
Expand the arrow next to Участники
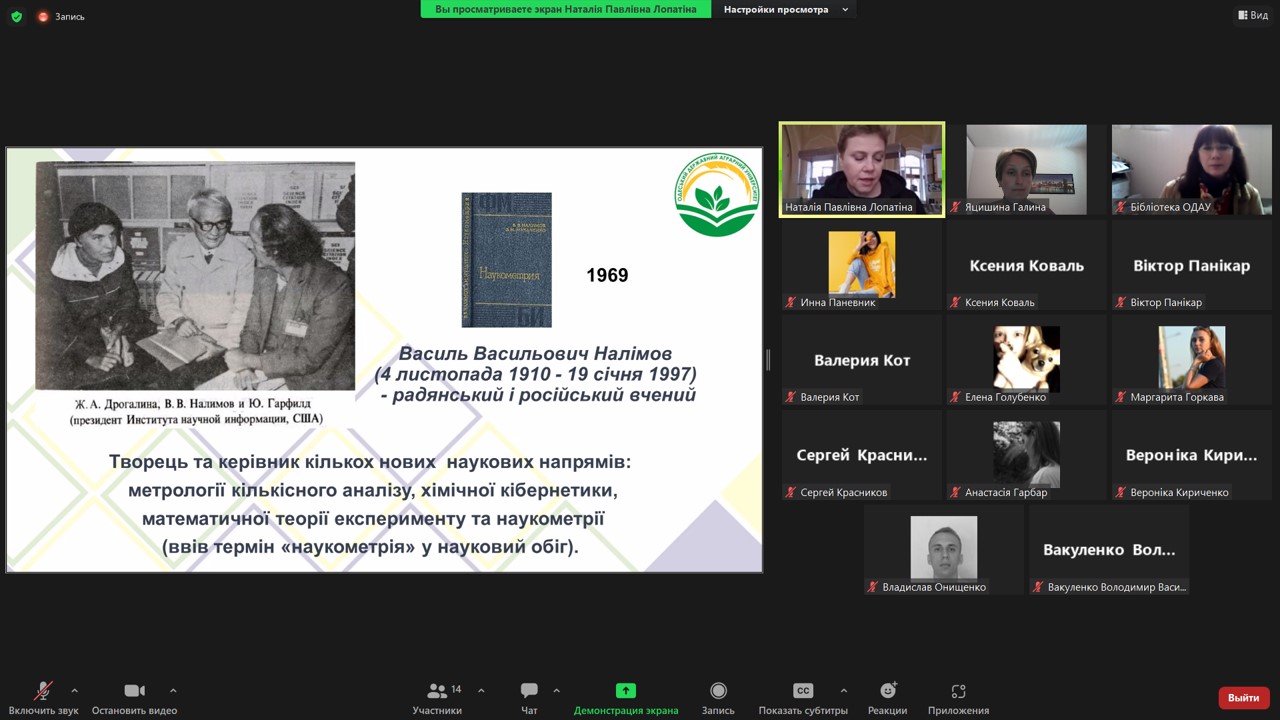point(481,690)
